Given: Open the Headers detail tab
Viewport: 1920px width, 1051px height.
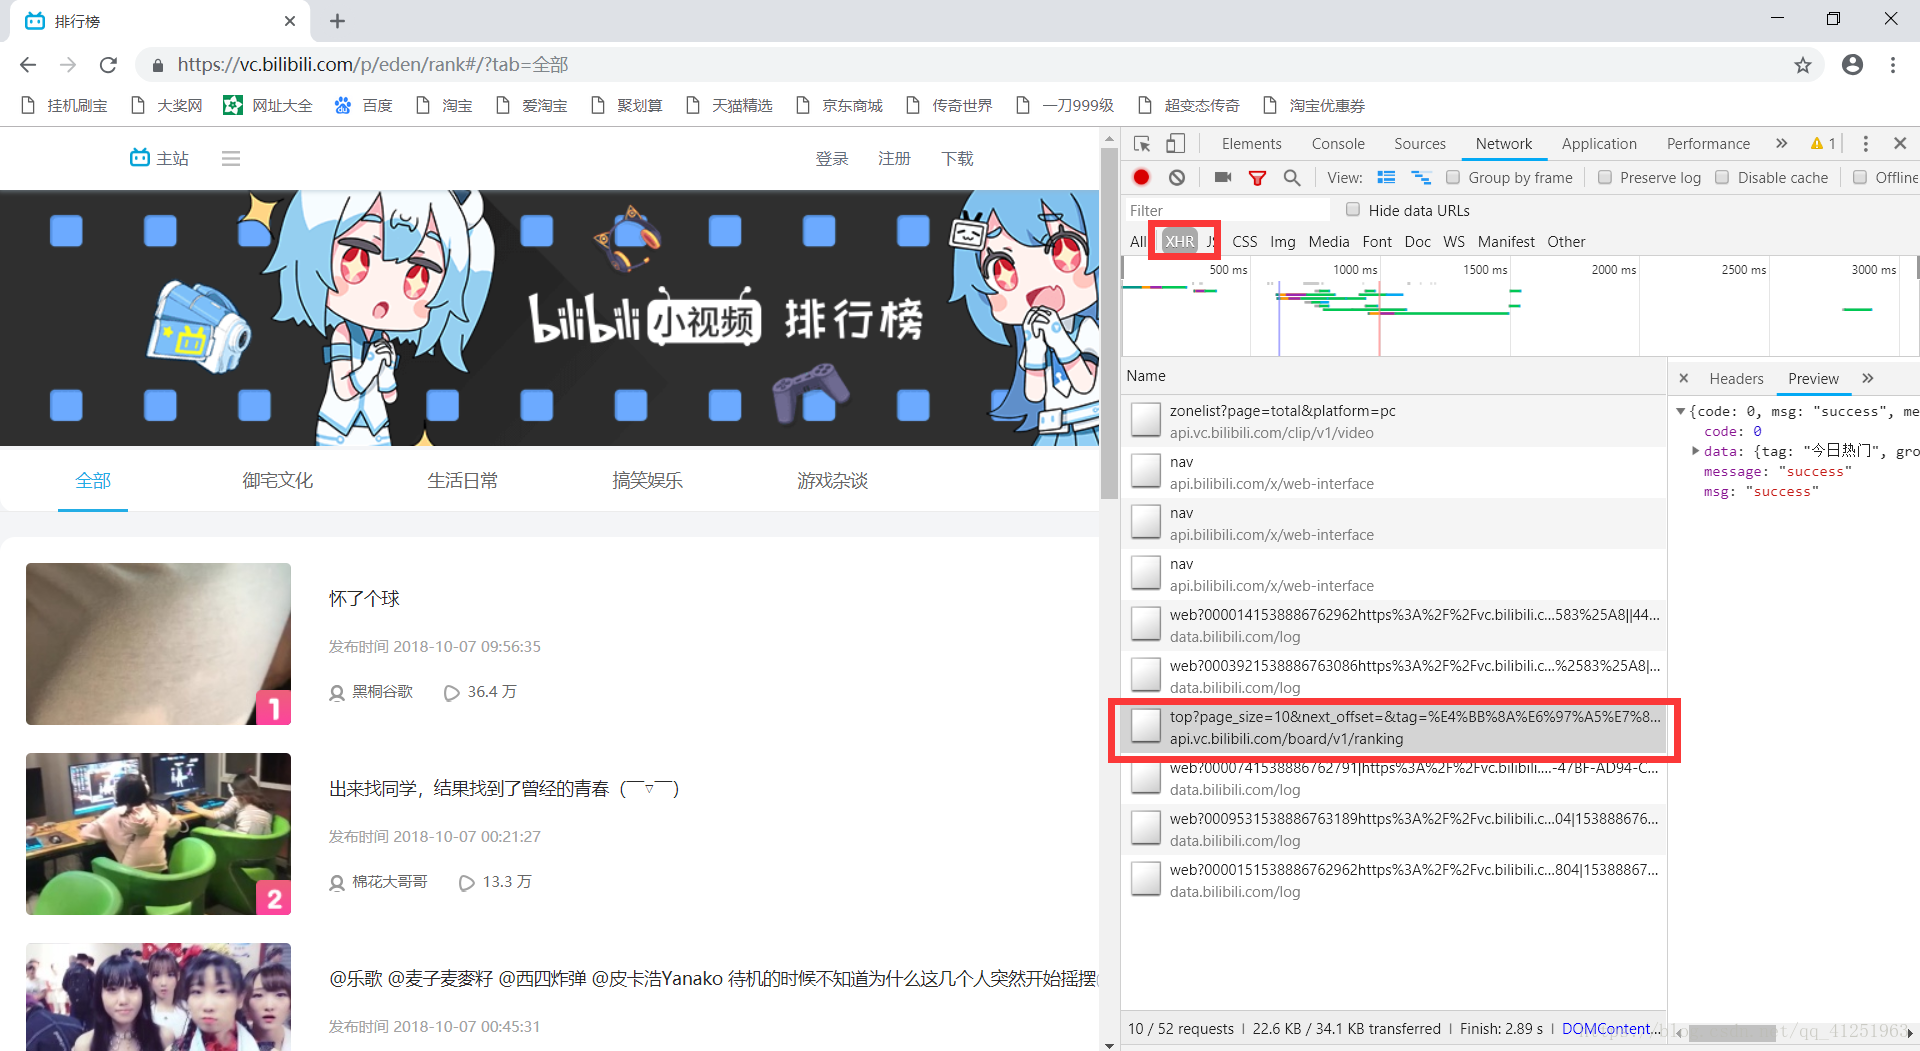Looking at the screenshot, I should (x=1736, y=378).
